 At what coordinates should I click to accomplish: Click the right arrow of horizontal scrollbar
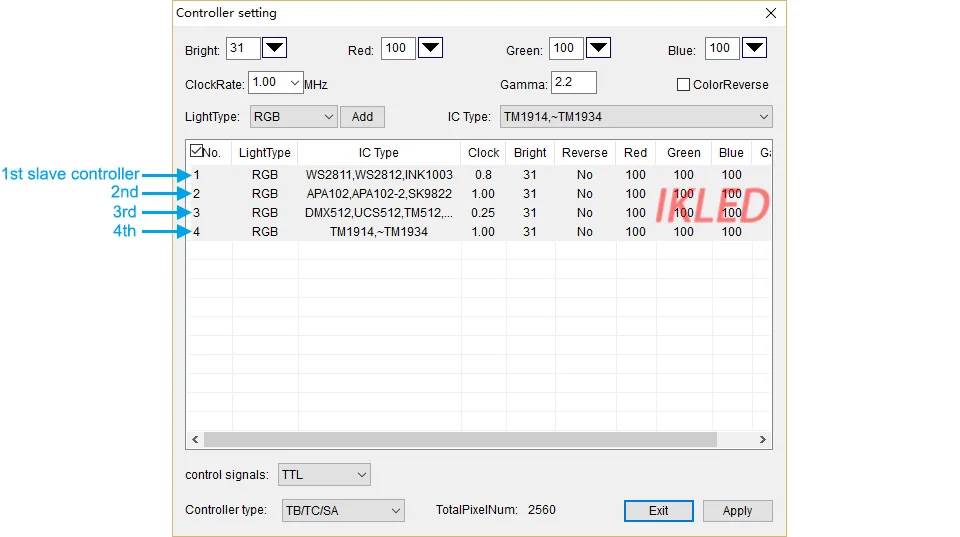point(763,440)
